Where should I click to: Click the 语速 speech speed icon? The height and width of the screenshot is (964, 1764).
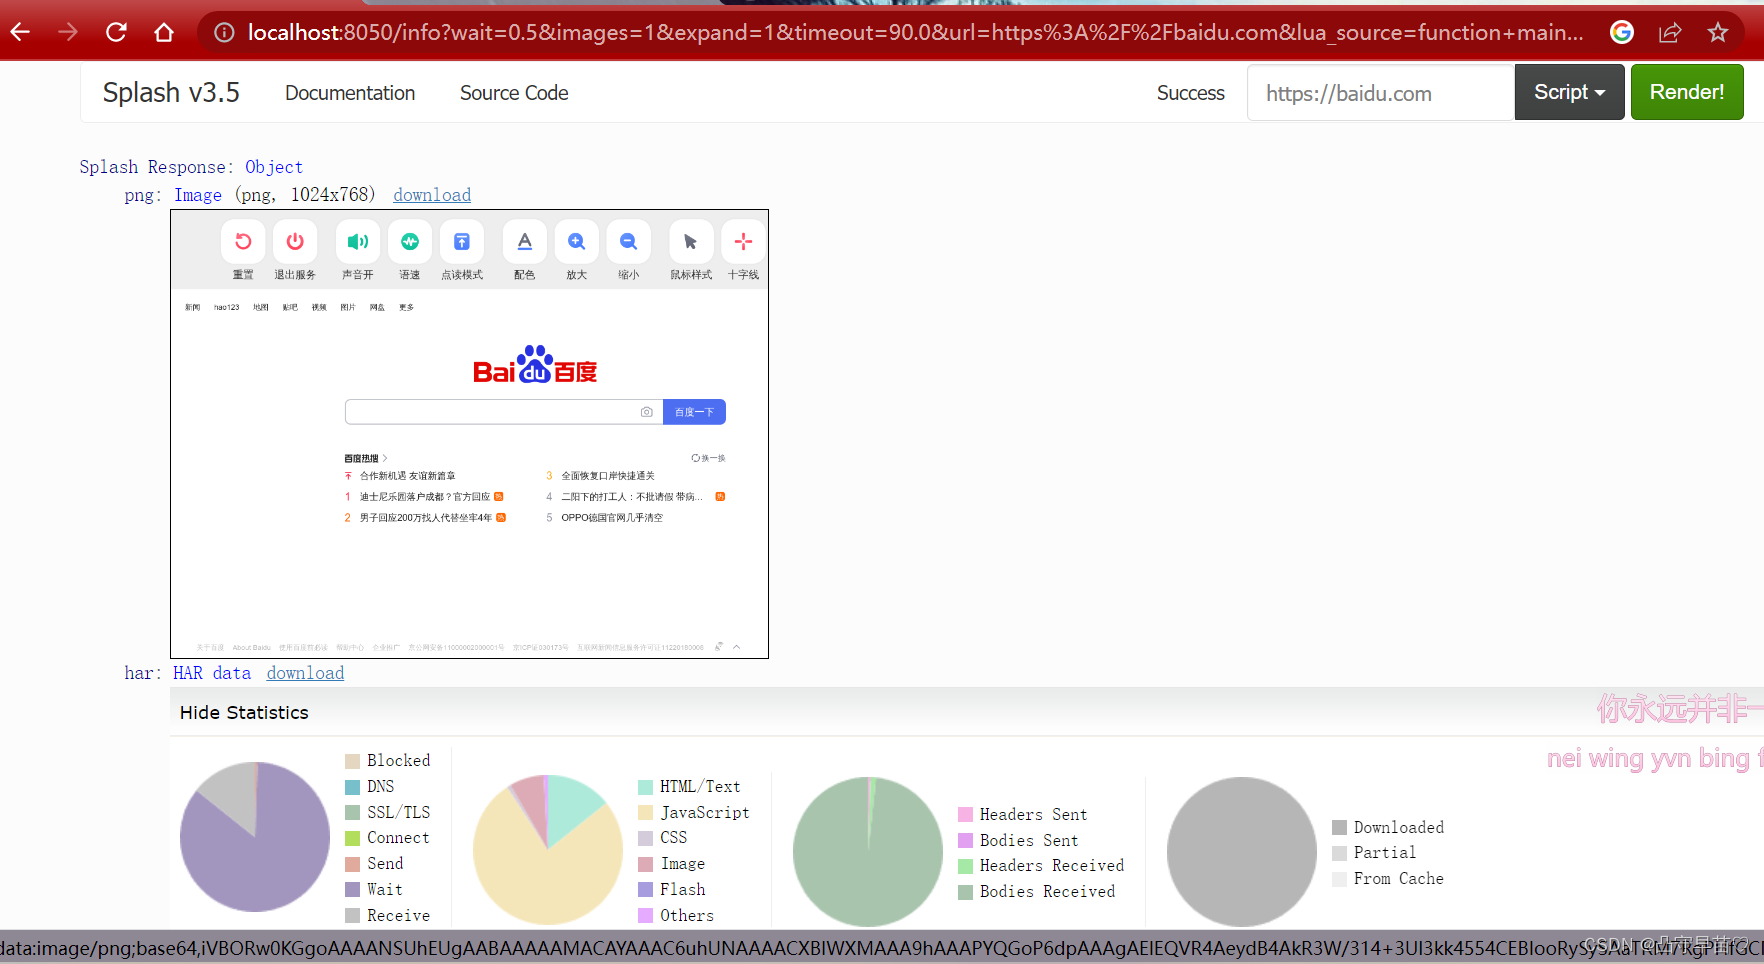coord(410,242)
